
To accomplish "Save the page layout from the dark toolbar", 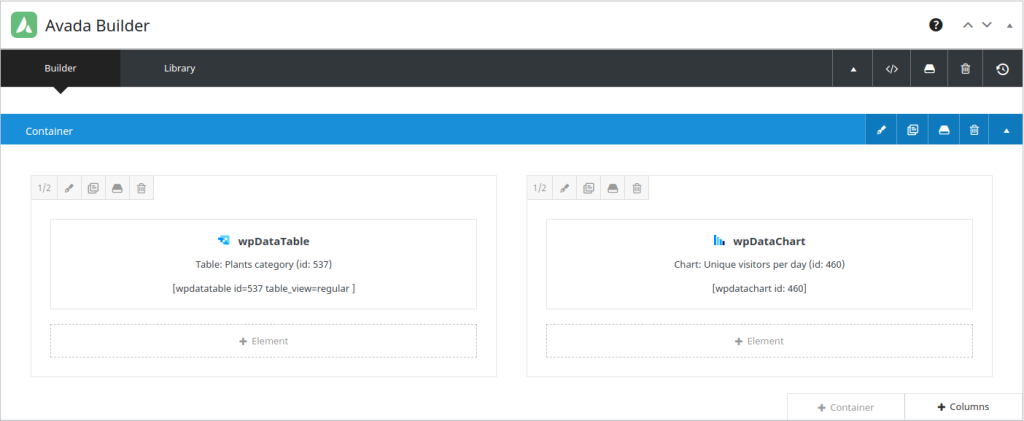I will (x=928, y=69).
